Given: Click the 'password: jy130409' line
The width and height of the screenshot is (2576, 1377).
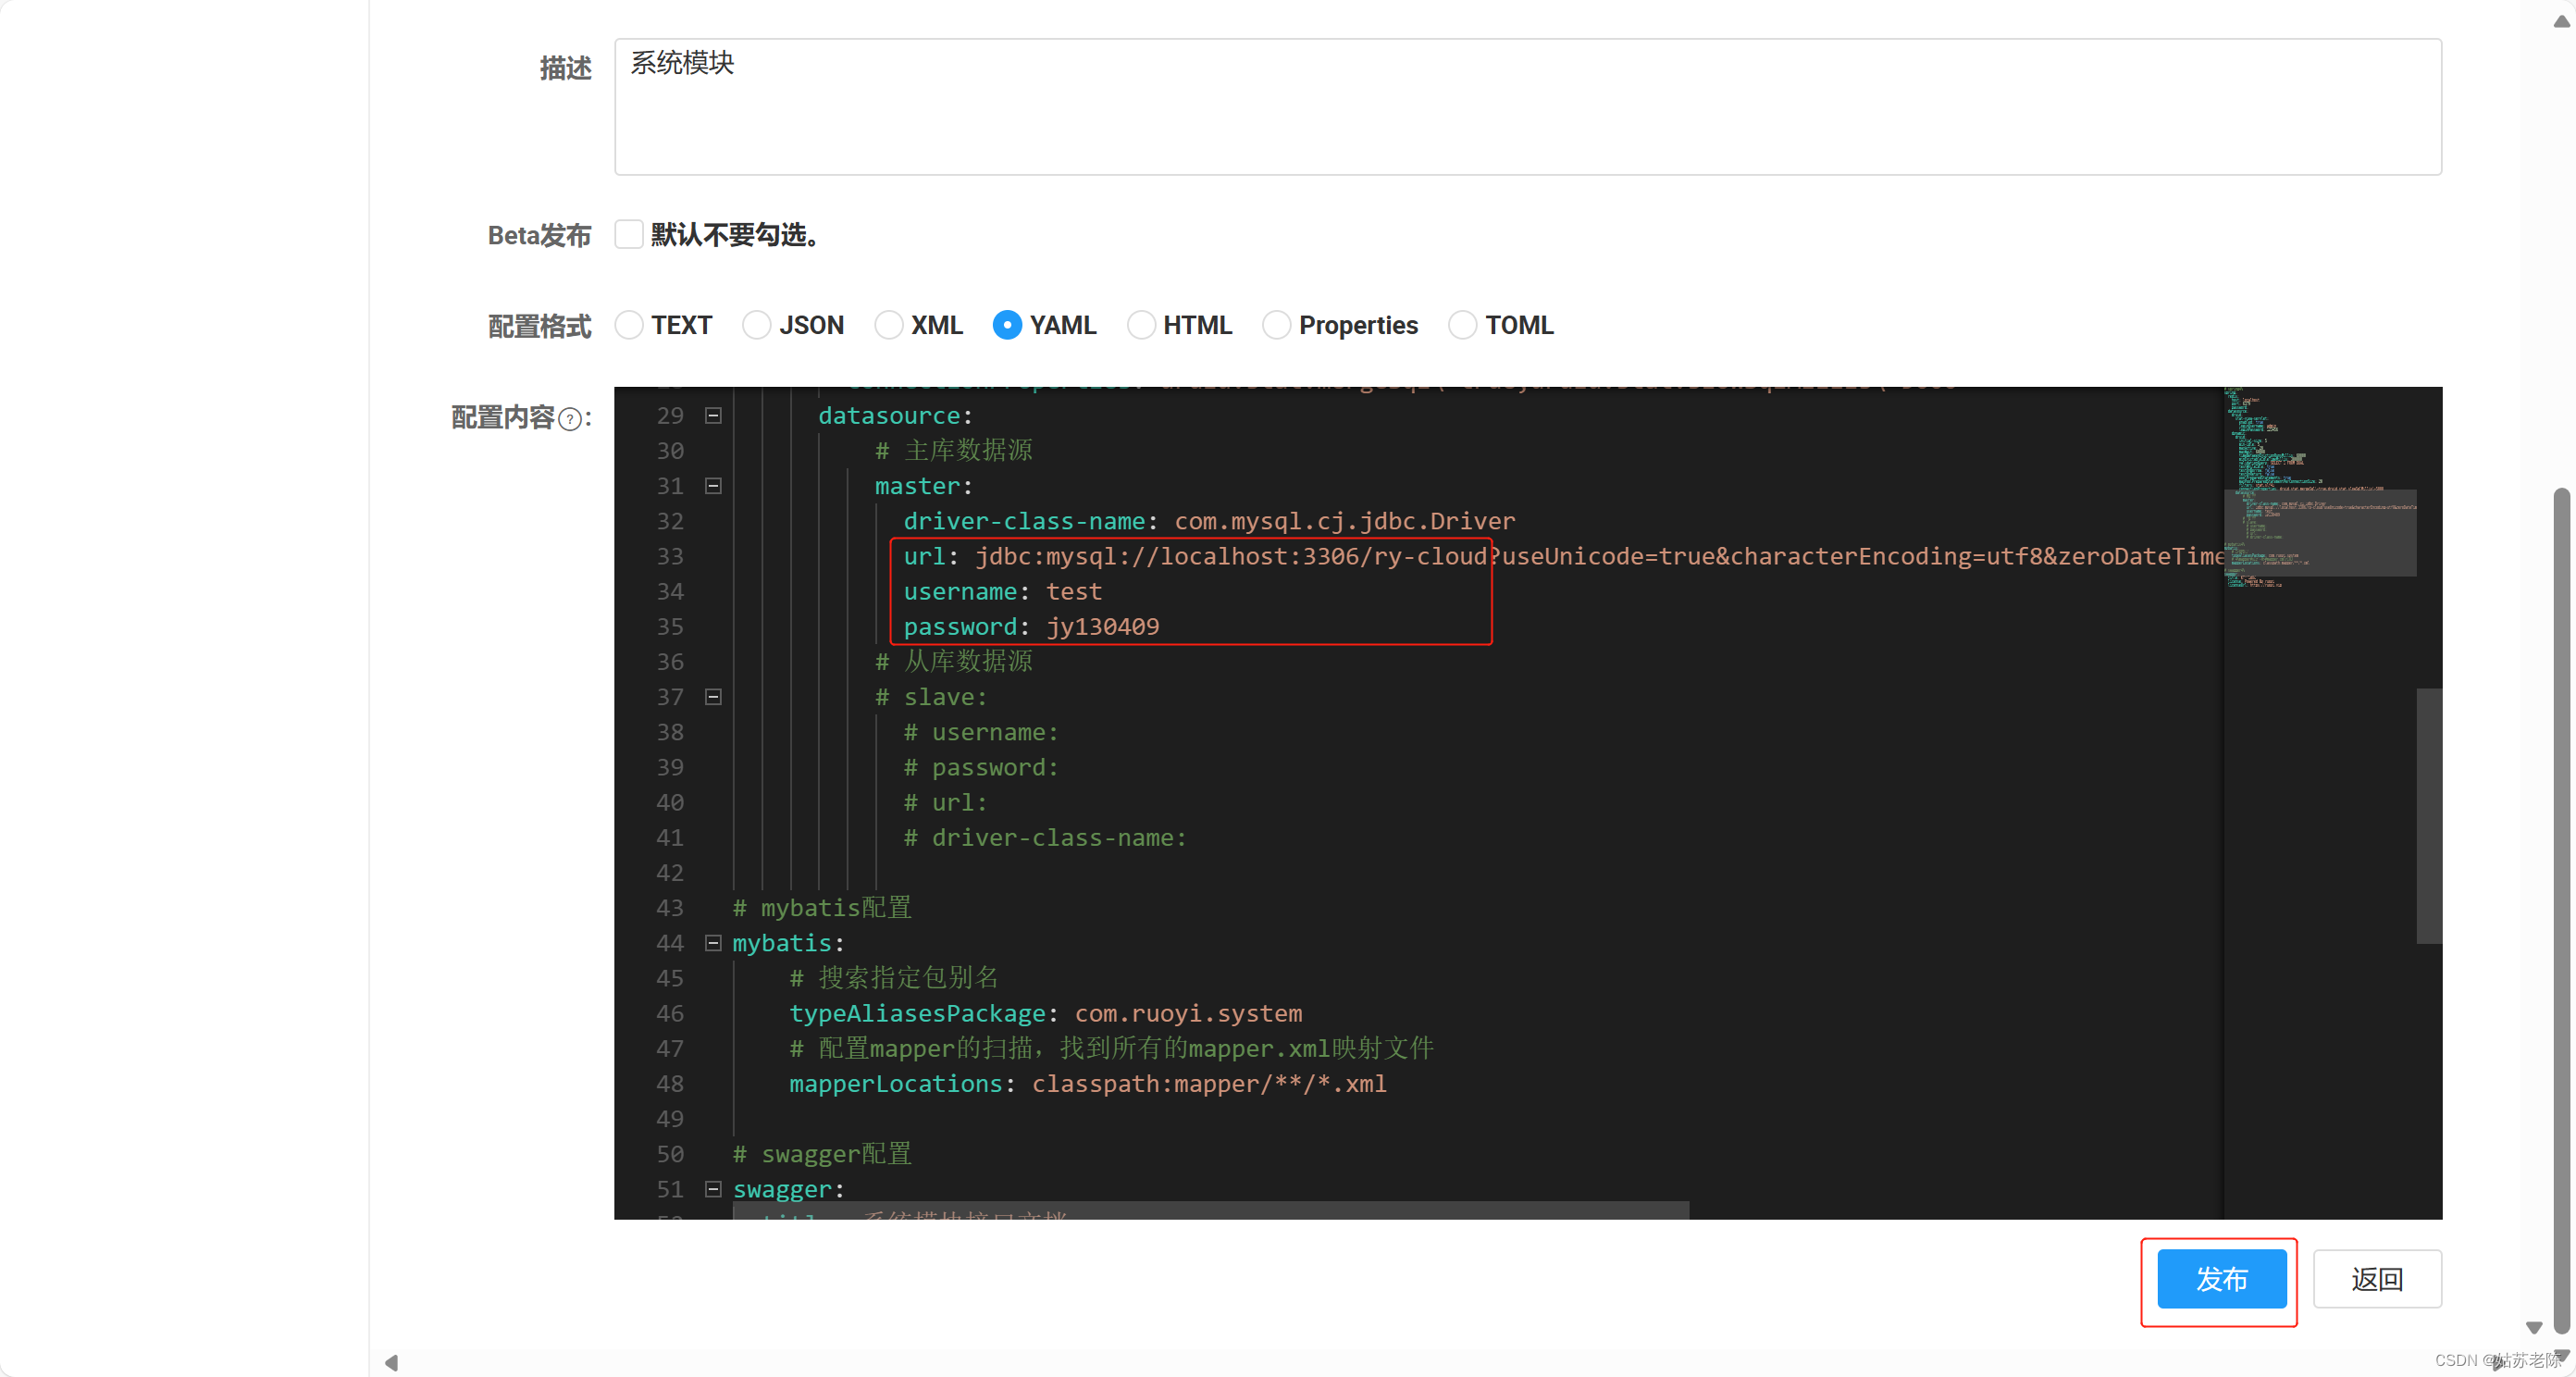Looking at the screenshot, I should (x=1031, y=627).
